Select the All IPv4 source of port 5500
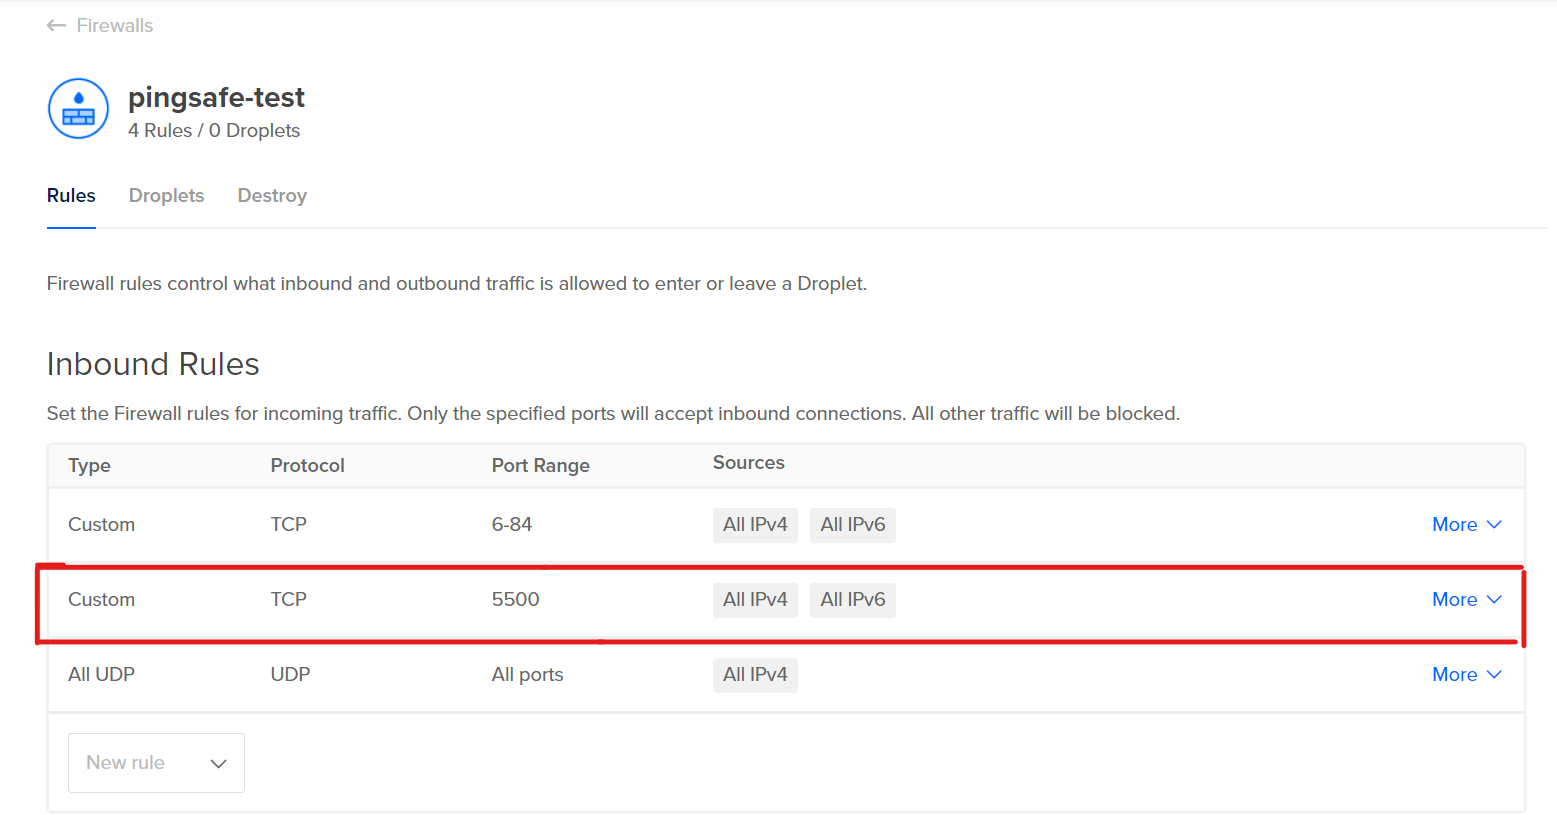Viewport: 1557px width, 815px height. (x=755, y=600)
